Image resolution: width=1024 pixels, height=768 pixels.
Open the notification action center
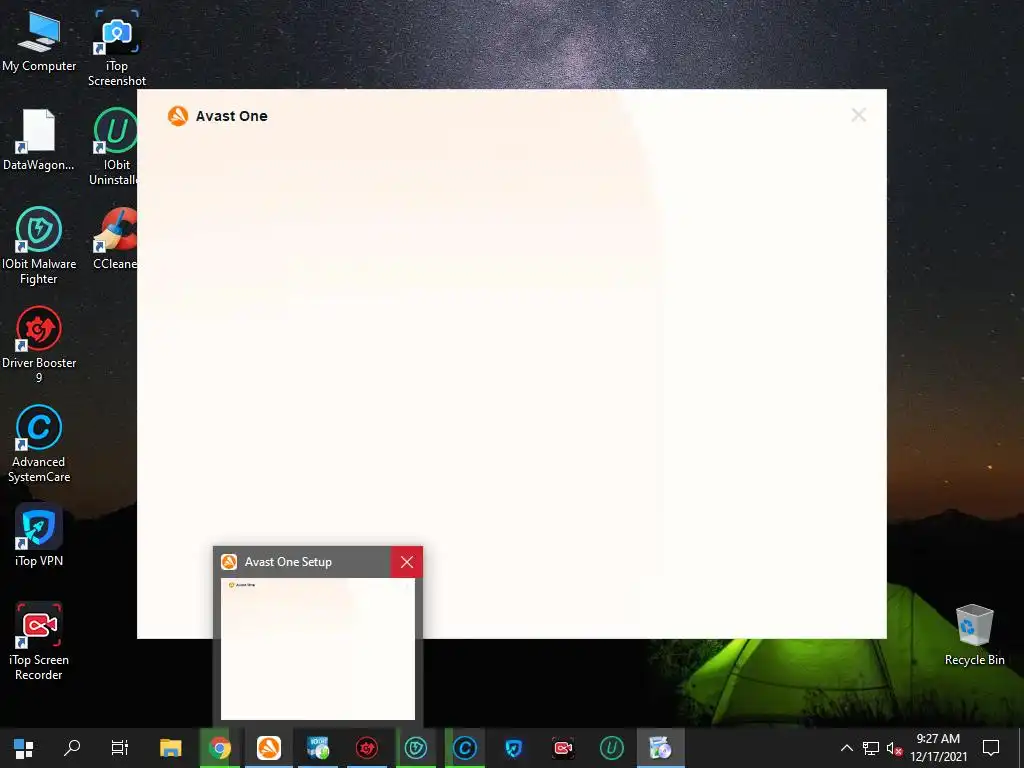click(991, 748)
